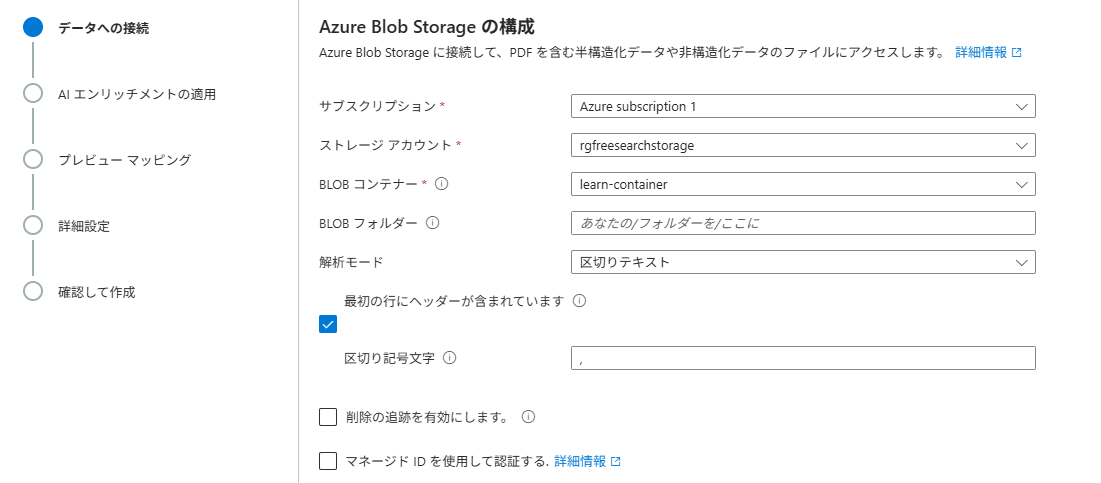Open the サブスクリプション dropdown
This screenshot has height=483, width=1101.
click(802, 106)
